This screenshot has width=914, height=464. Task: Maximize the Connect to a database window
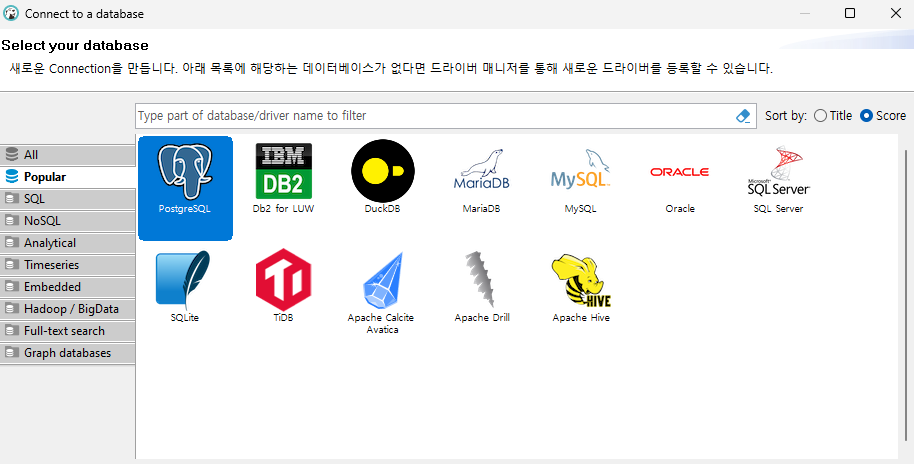(850, 13)
